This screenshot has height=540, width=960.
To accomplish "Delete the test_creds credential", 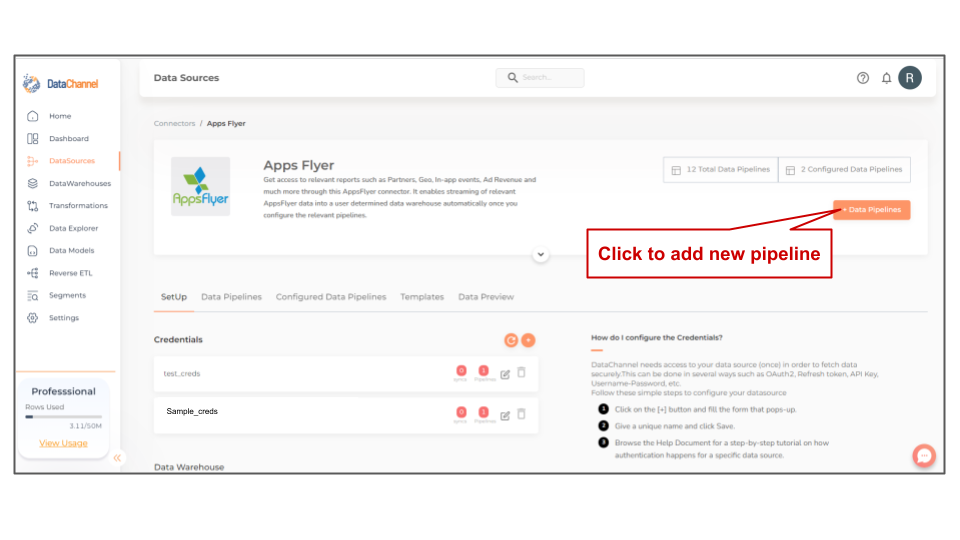I will pyautogui.click(x=522, y=372).
